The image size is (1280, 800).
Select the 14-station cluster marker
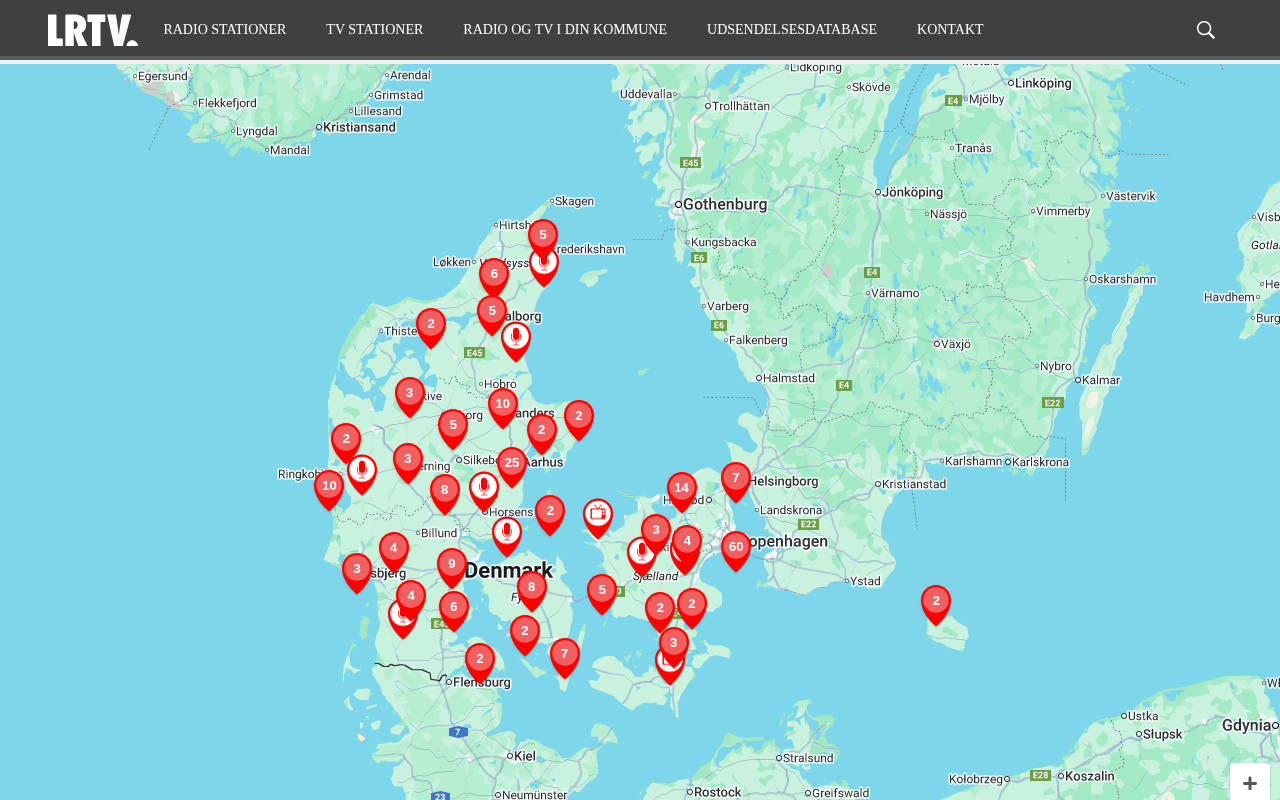point(682,492)
